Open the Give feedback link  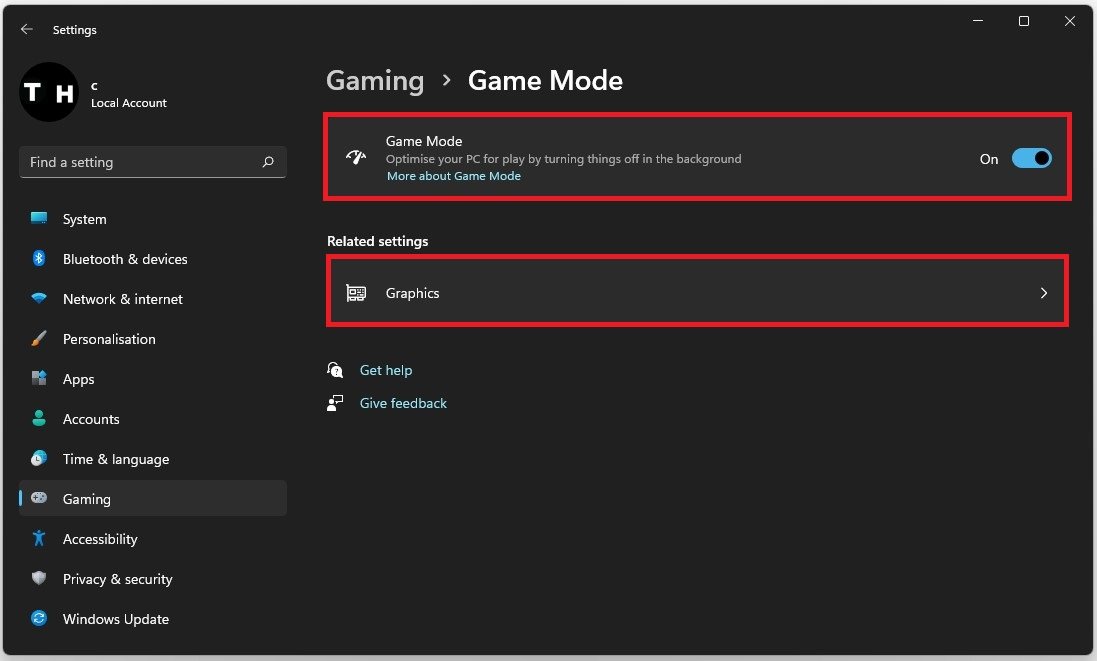click(x=403, y=403)
